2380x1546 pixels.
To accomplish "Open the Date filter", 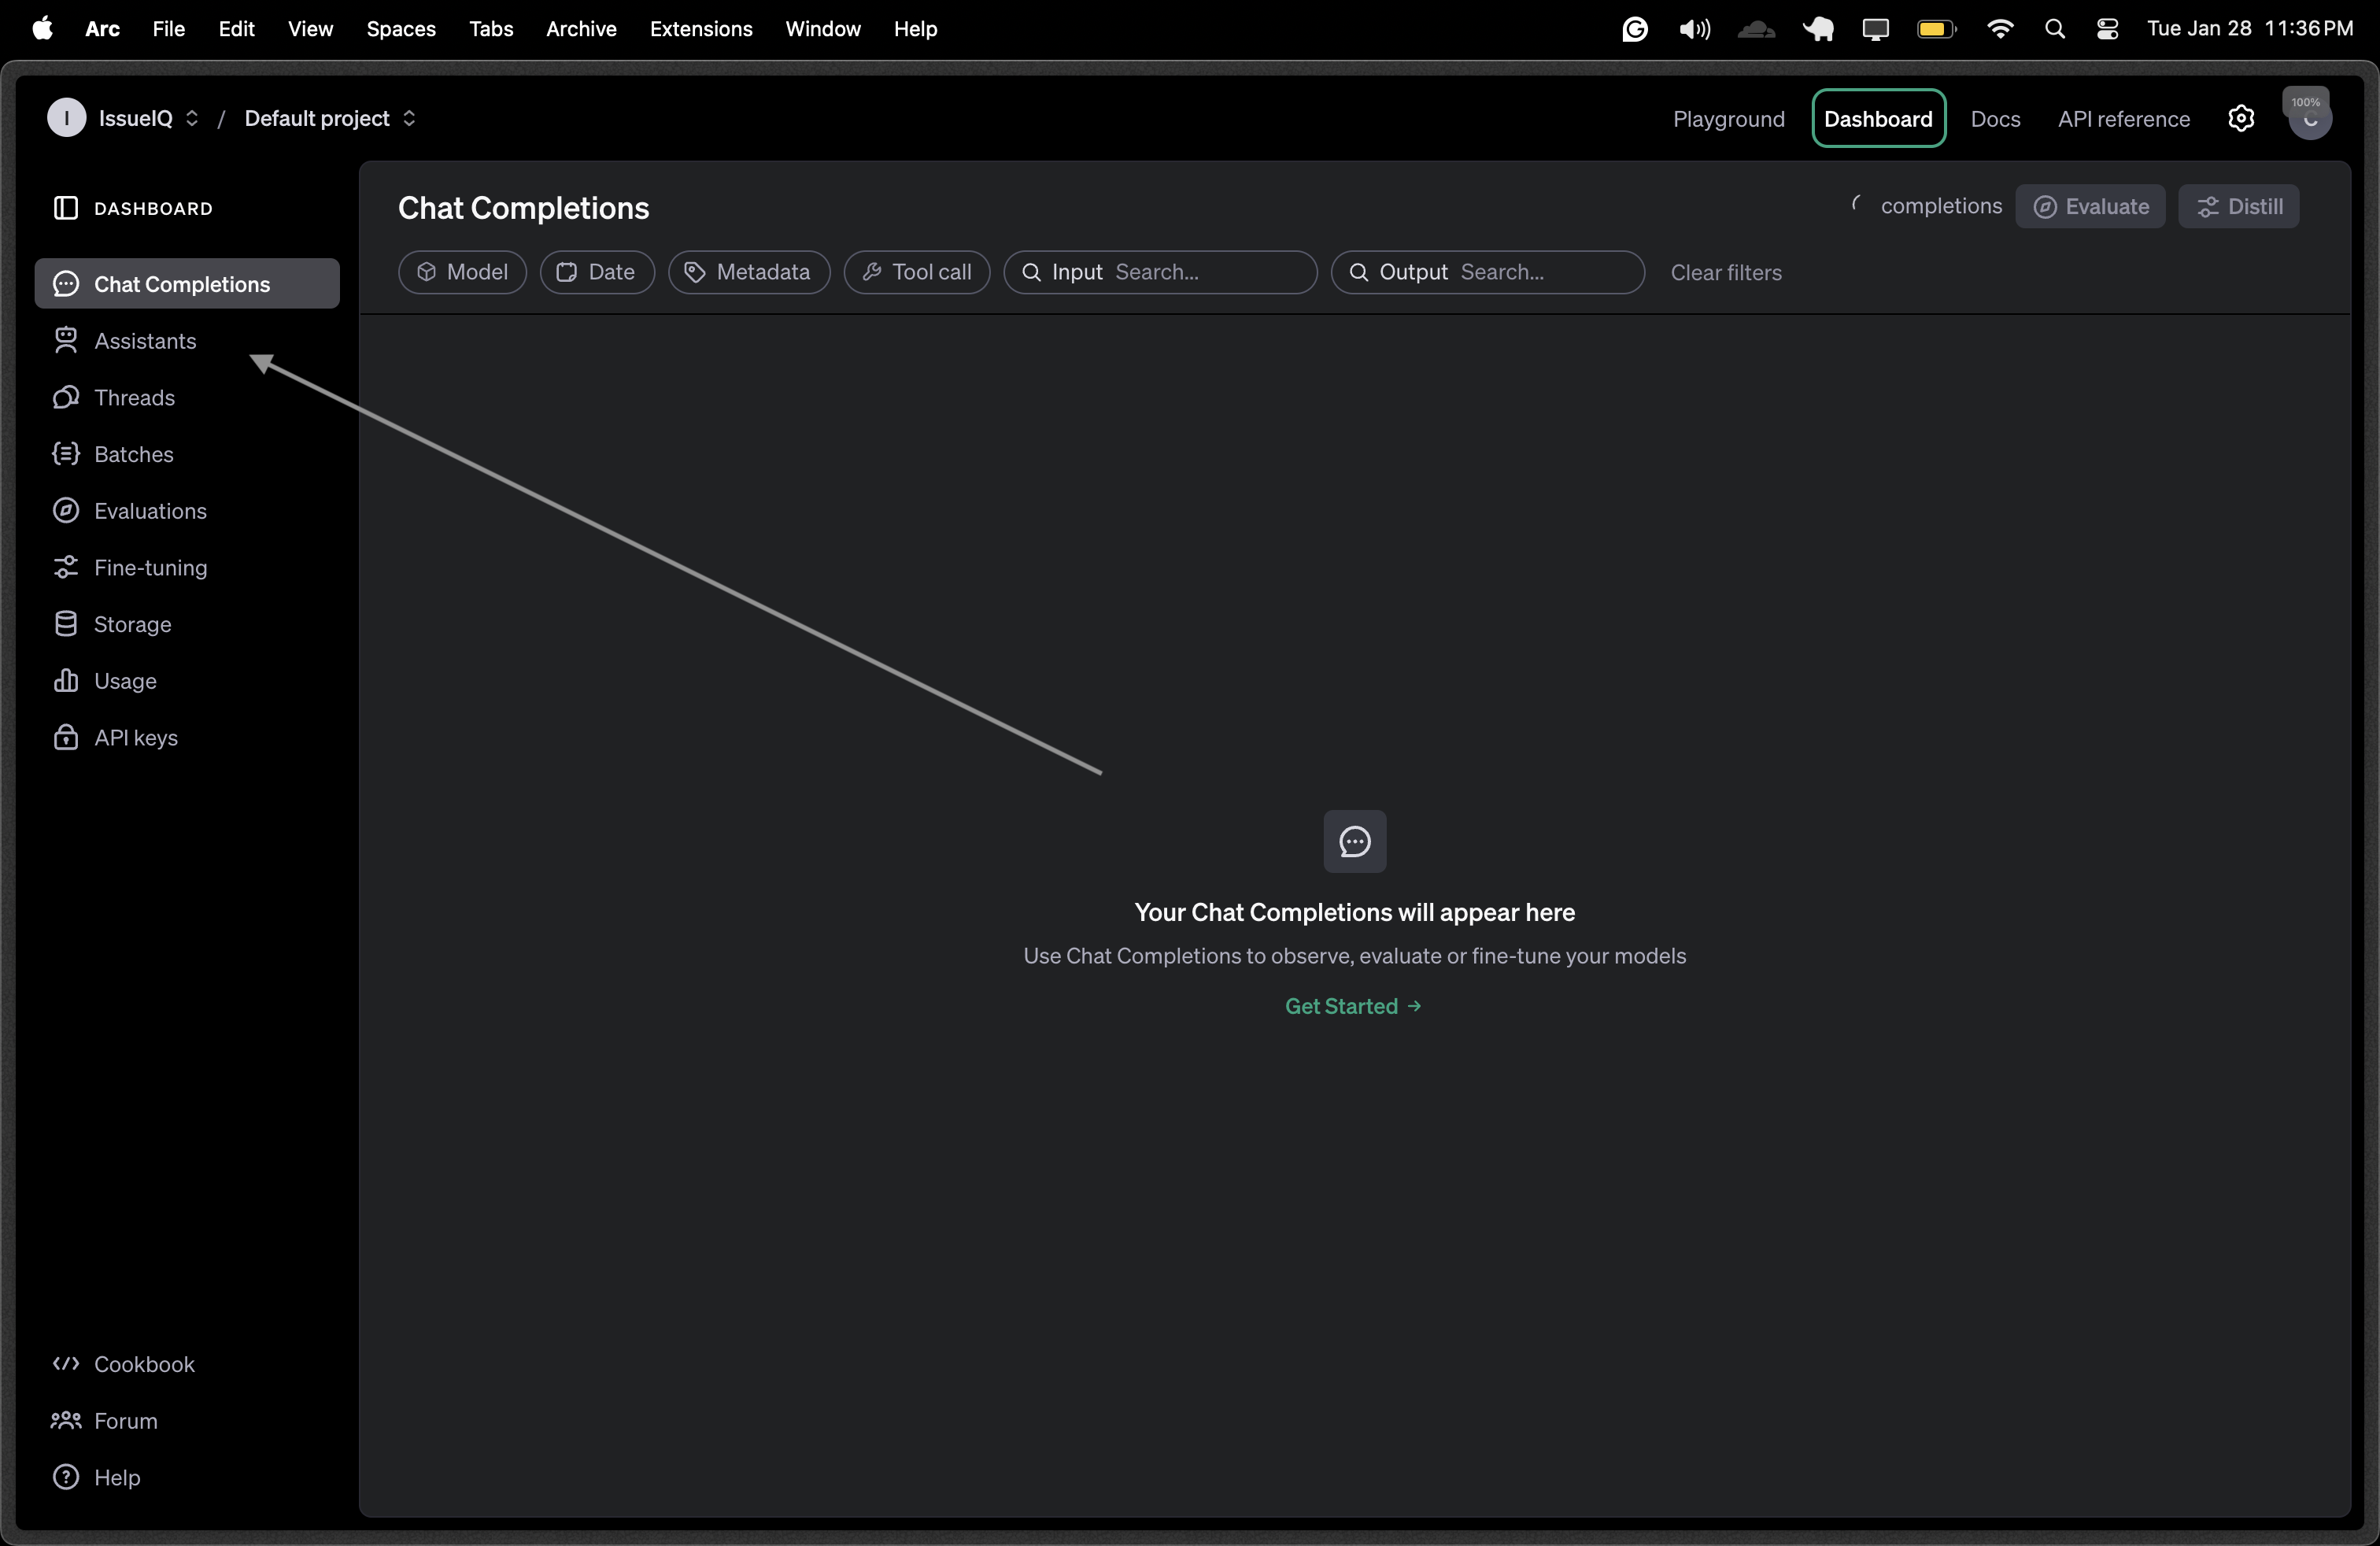I will pos(596,272).
